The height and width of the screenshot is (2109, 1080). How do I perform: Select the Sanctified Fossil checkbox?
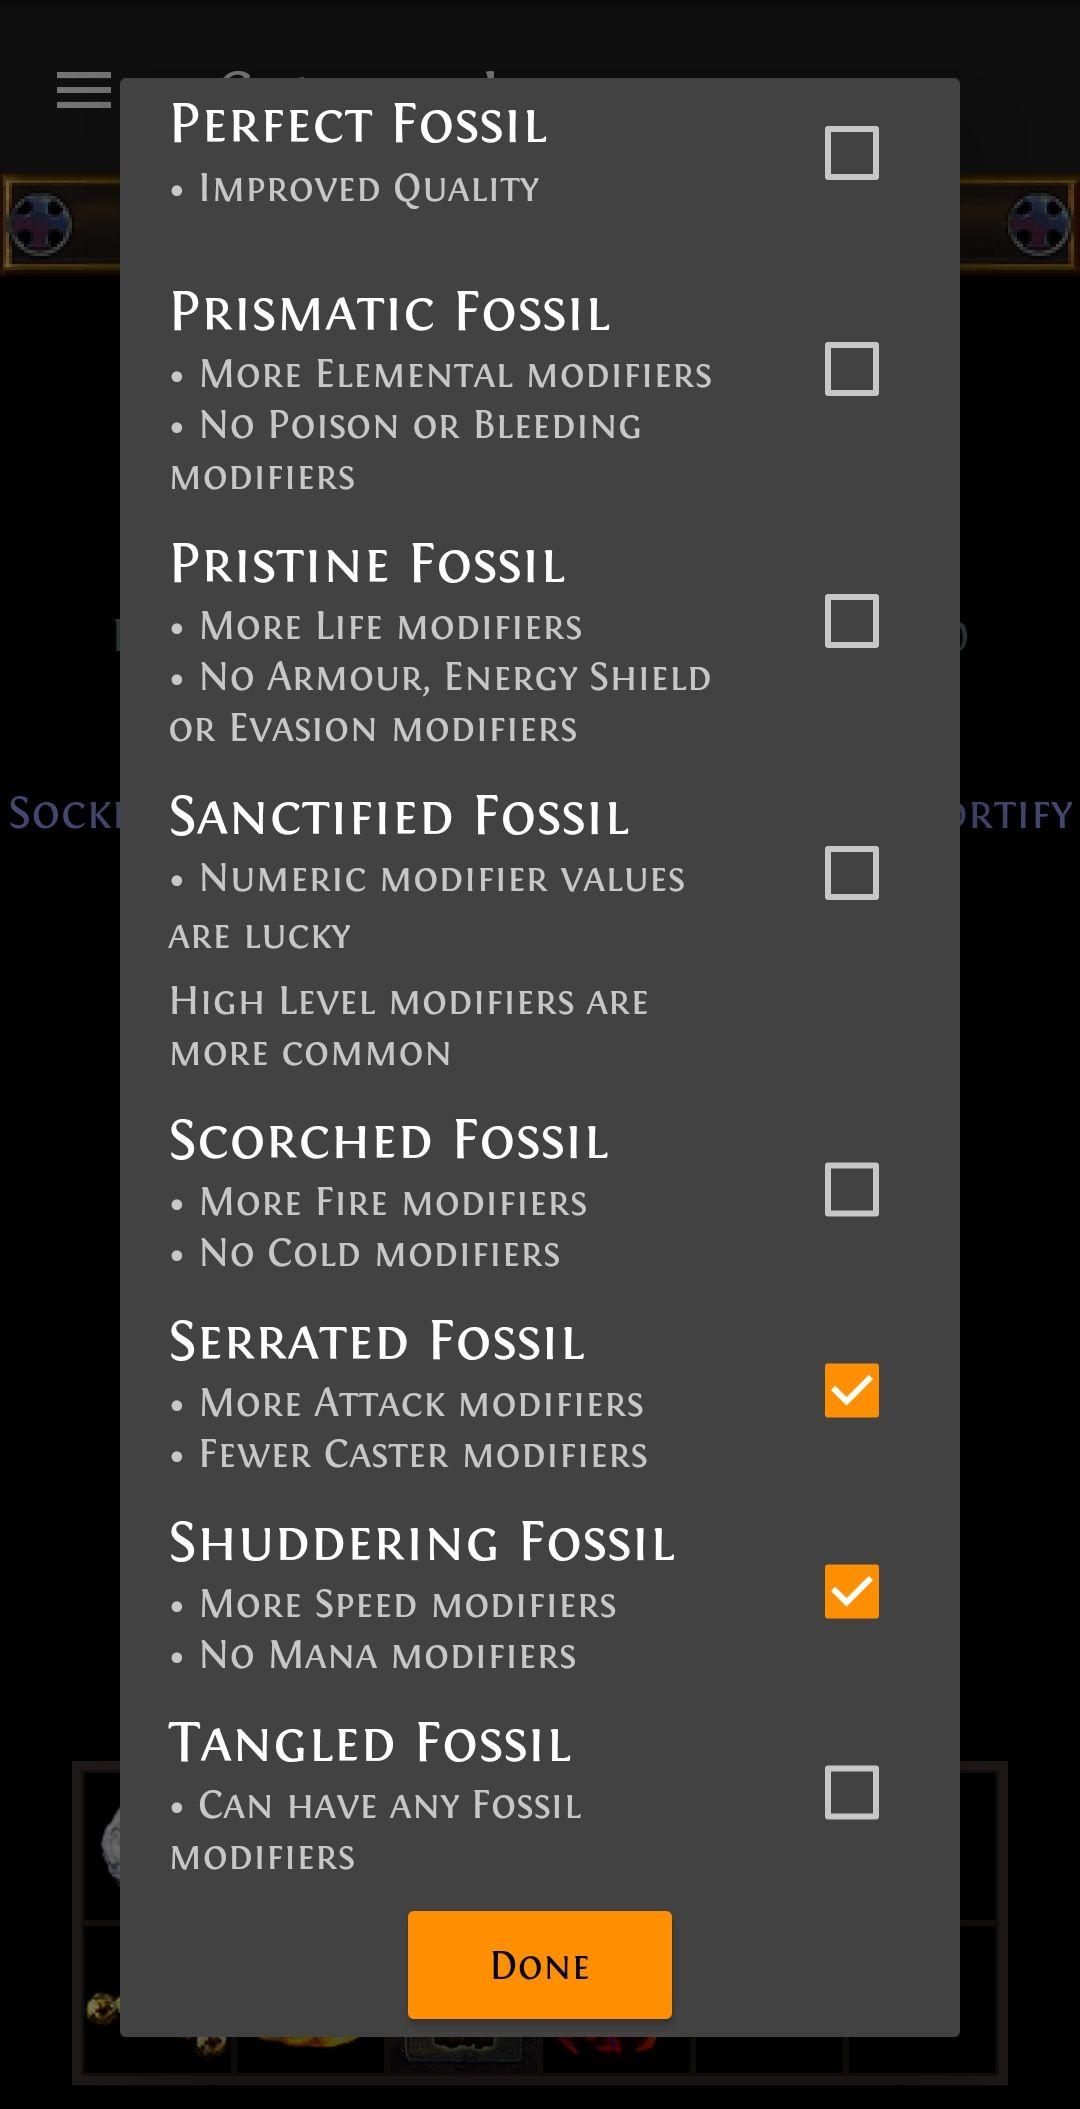pos(851,873)
